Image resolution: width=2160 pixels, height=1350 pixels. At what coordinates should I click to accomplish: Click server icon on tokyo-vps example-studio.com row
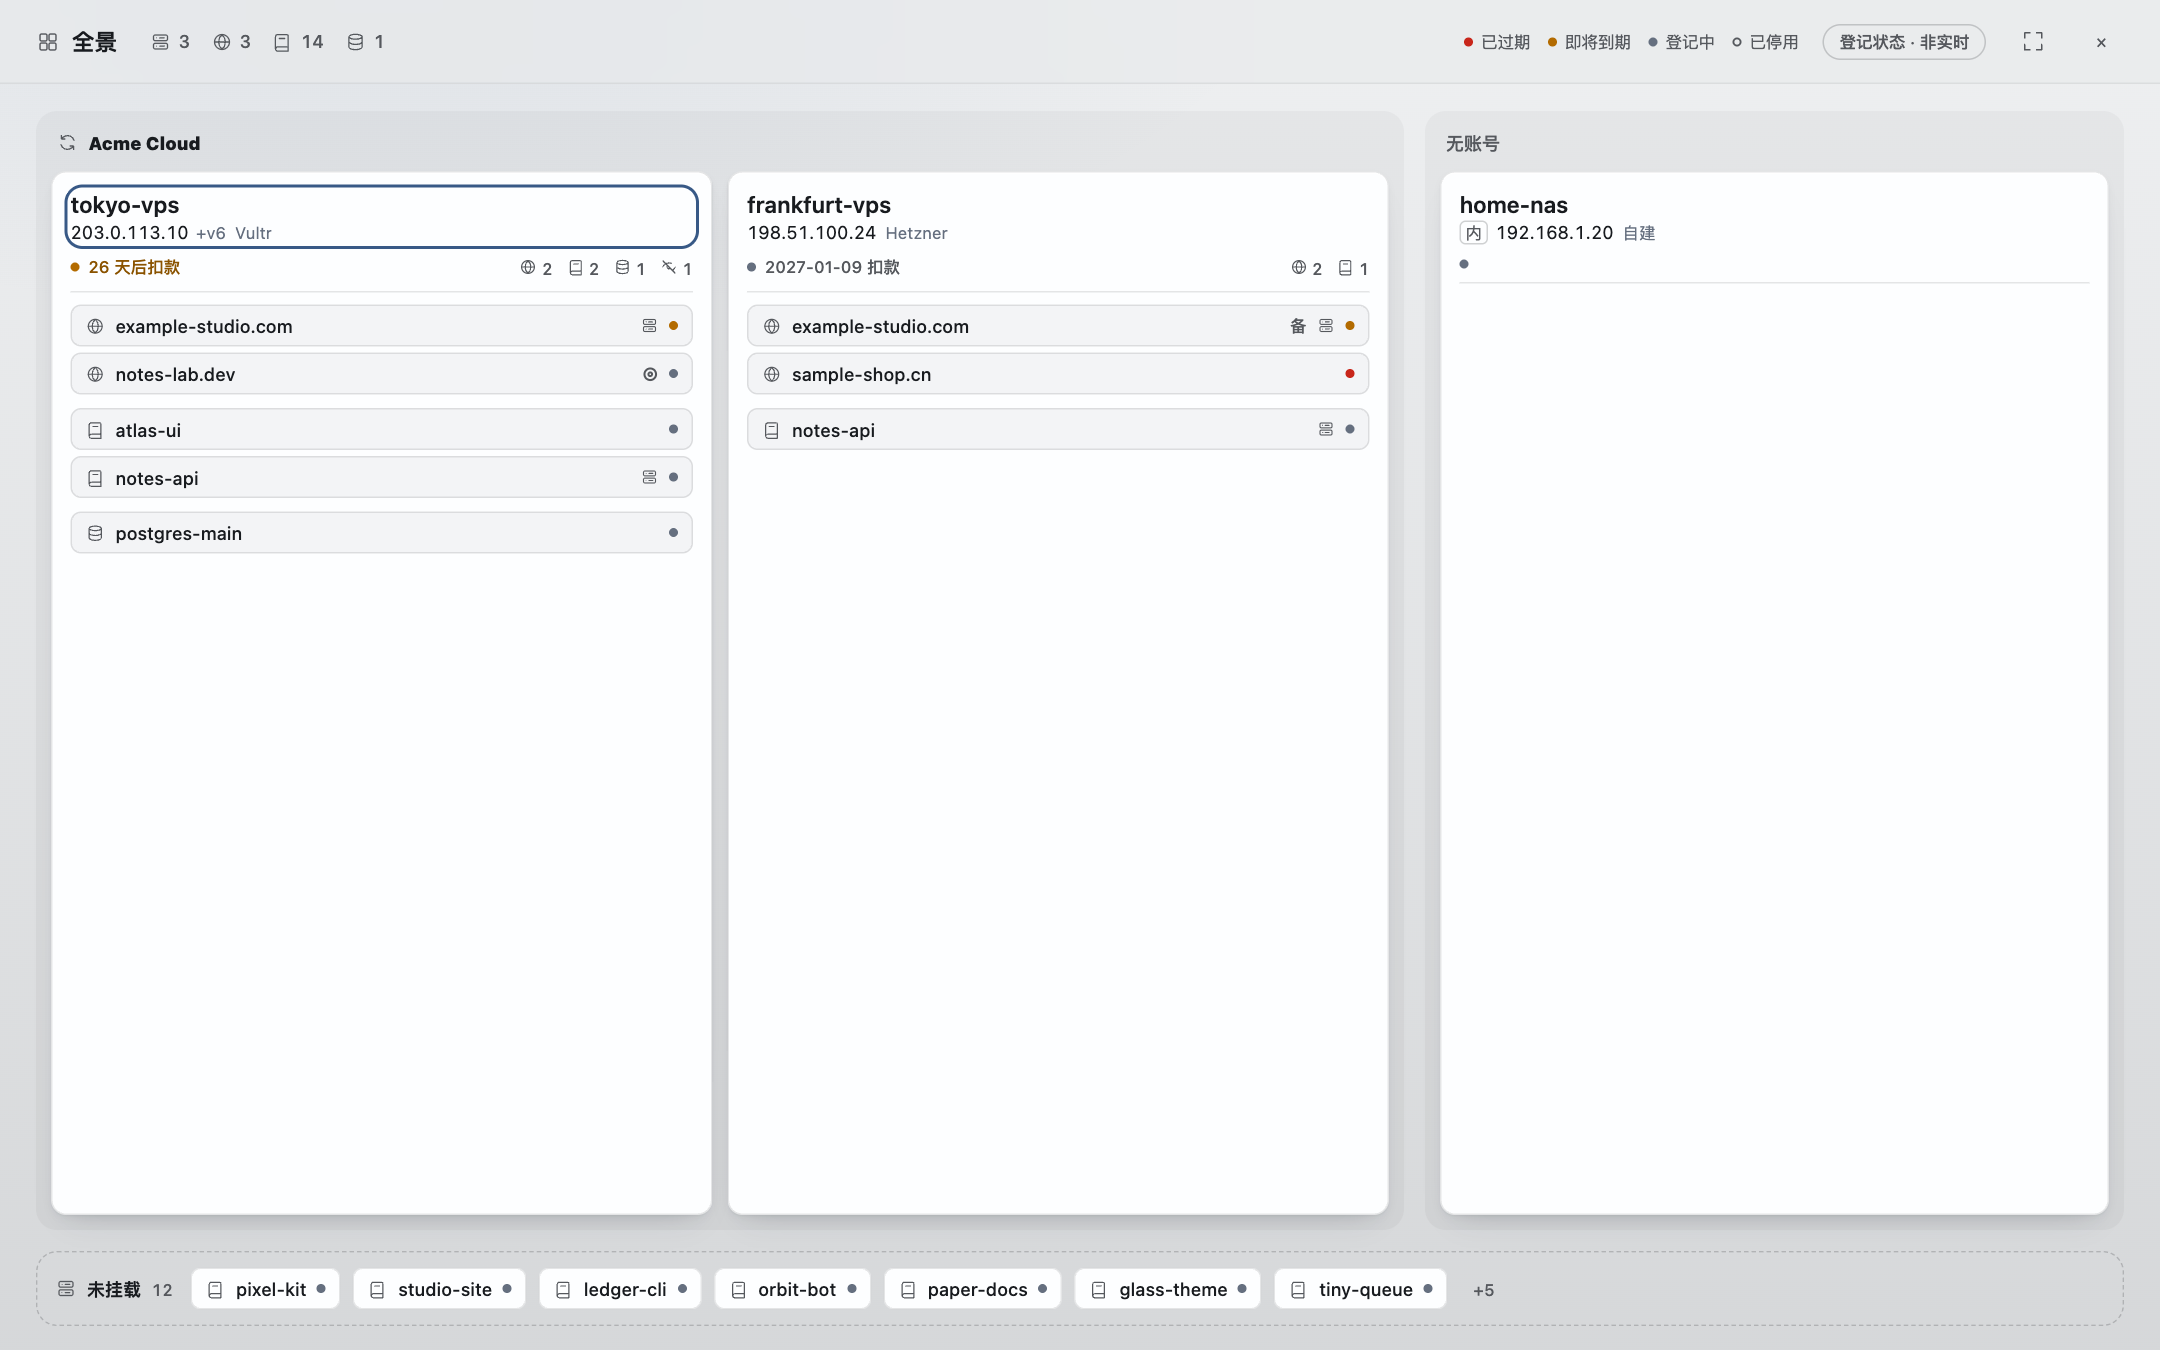(x=649, y=326)
